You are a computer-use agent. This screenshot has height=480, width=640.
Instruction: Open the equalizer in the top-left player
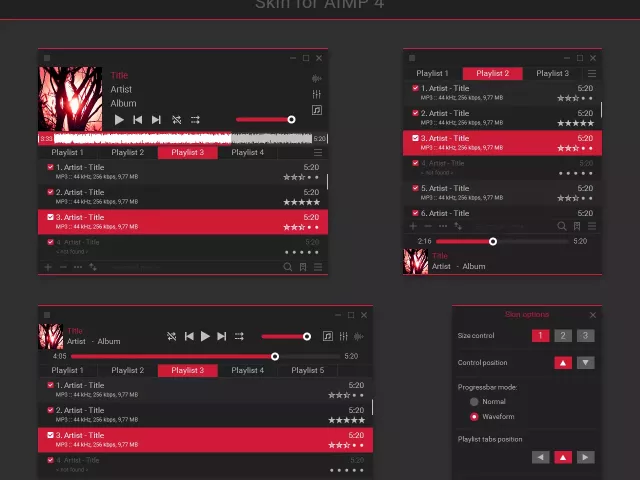(x=317, y=93)
